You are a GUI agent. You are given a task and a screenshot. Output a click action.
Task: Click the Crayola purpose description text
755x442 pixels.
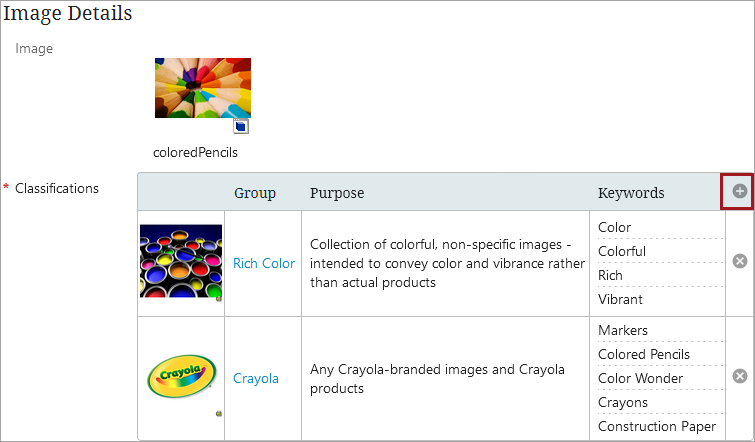click(x=437, y=378)
